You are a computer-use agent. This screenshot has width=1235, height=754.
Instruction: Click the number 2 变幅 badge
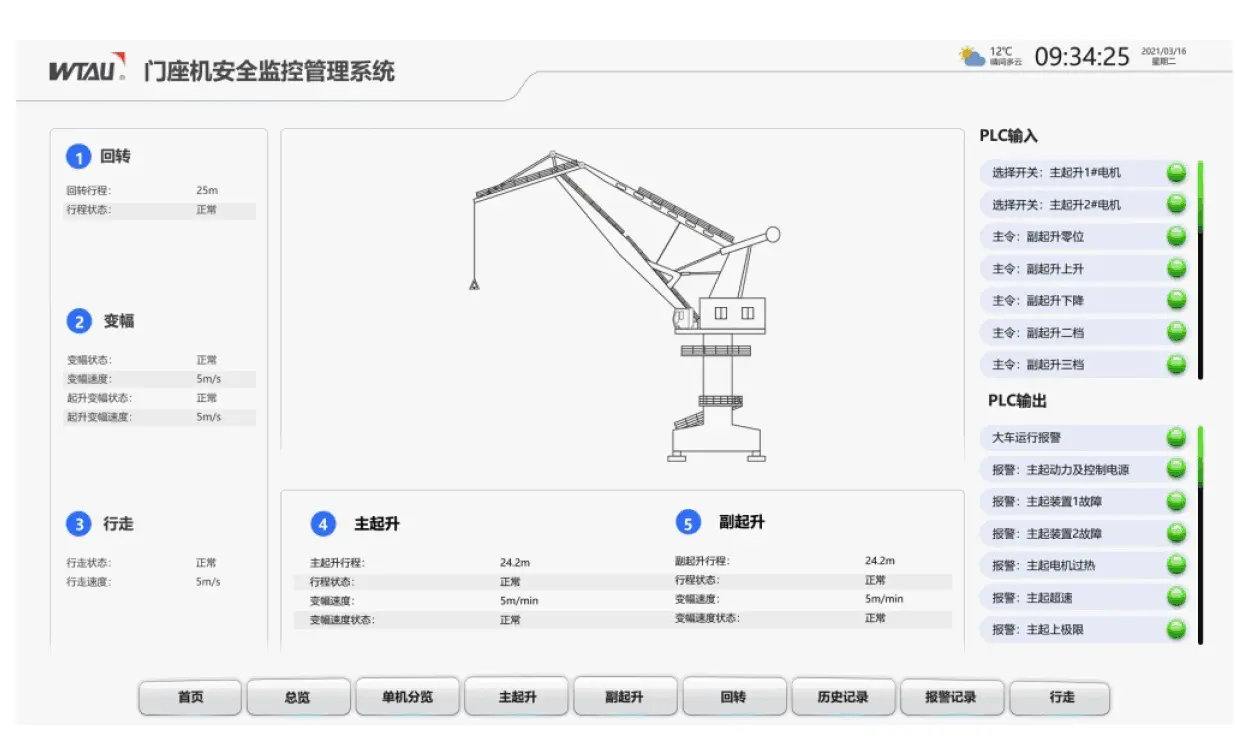pos(79,322)
